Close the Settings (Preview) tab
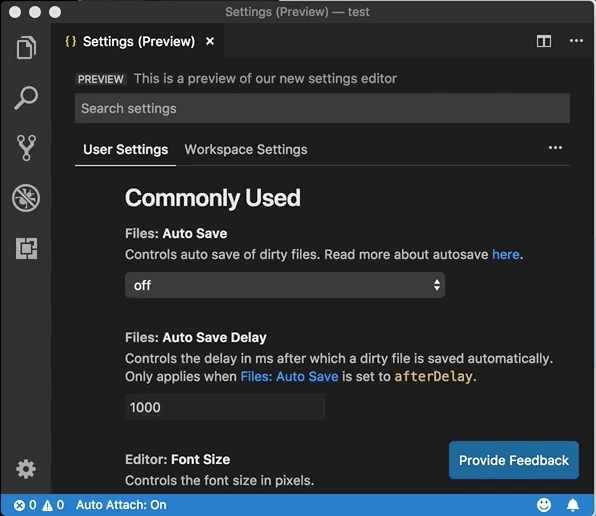Image resolution: width=596 pixels, height=516 pixels. tap(210, 41)
